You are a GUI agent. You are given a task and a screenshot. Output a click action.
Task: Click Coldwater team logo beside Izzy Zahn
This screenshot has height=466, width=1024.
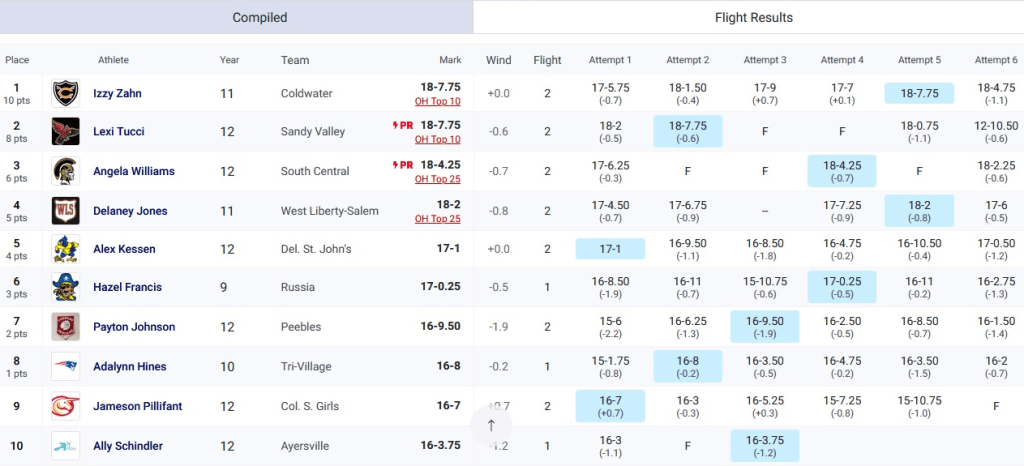pyautogui.click(x=66, y=93)
